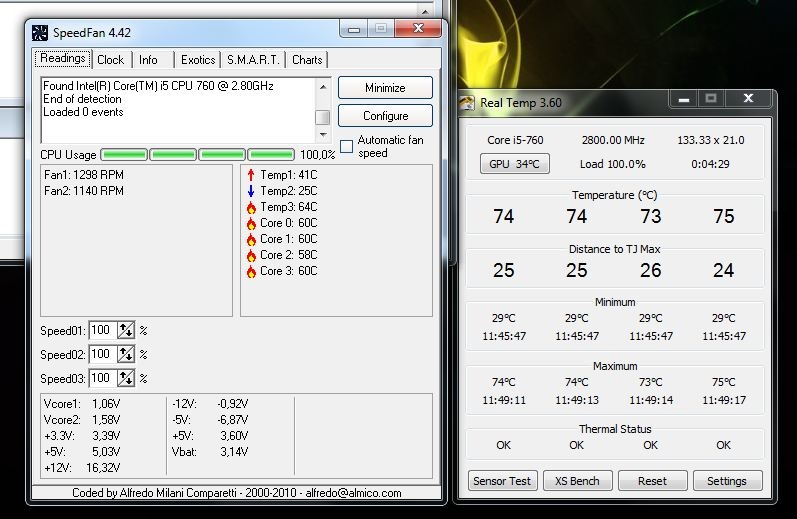Viewport: 797px width, 519px height.
Task: Click the blue down arrow beside Temp2
Action: 251,191
